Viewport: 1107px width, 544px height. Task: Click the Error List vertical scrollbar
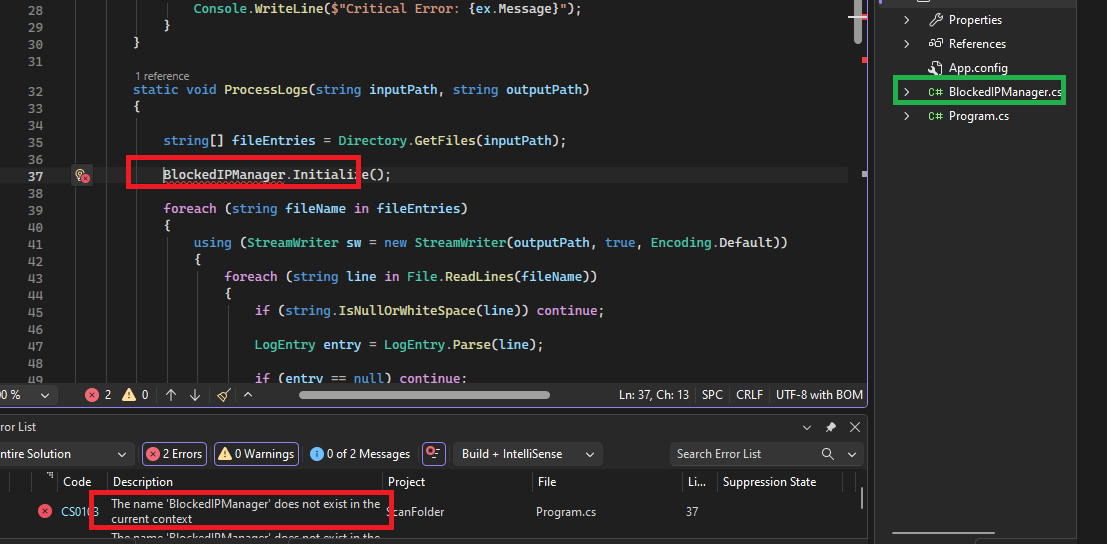(862, 497)
